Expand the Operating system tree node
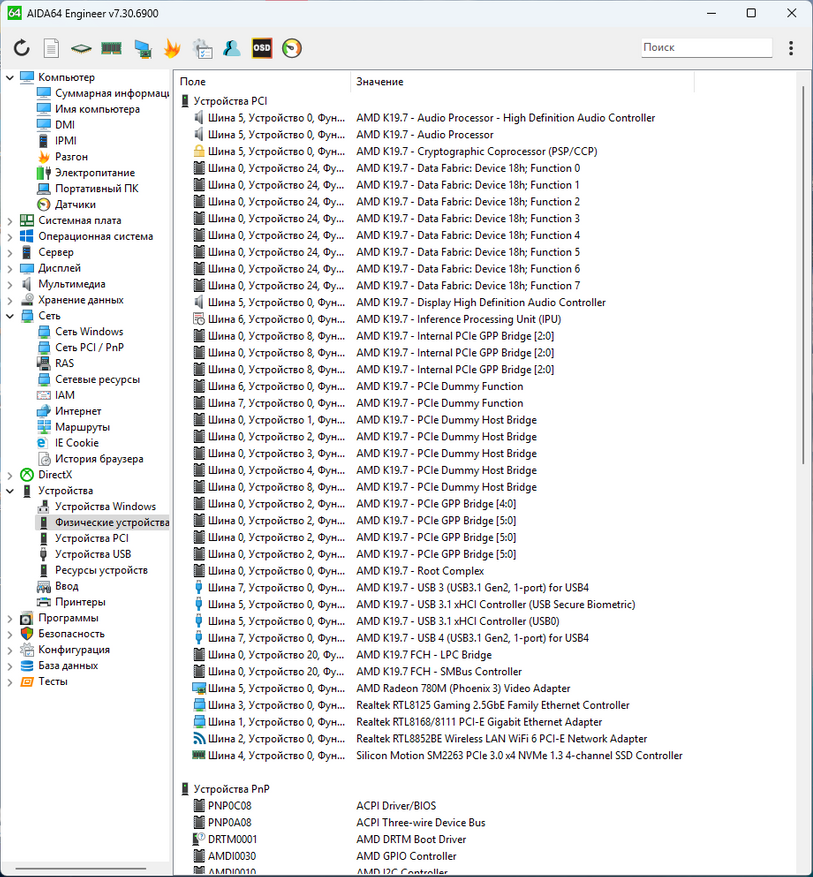The width and height of the screenshot is (813, 877). tap(10, 237)
